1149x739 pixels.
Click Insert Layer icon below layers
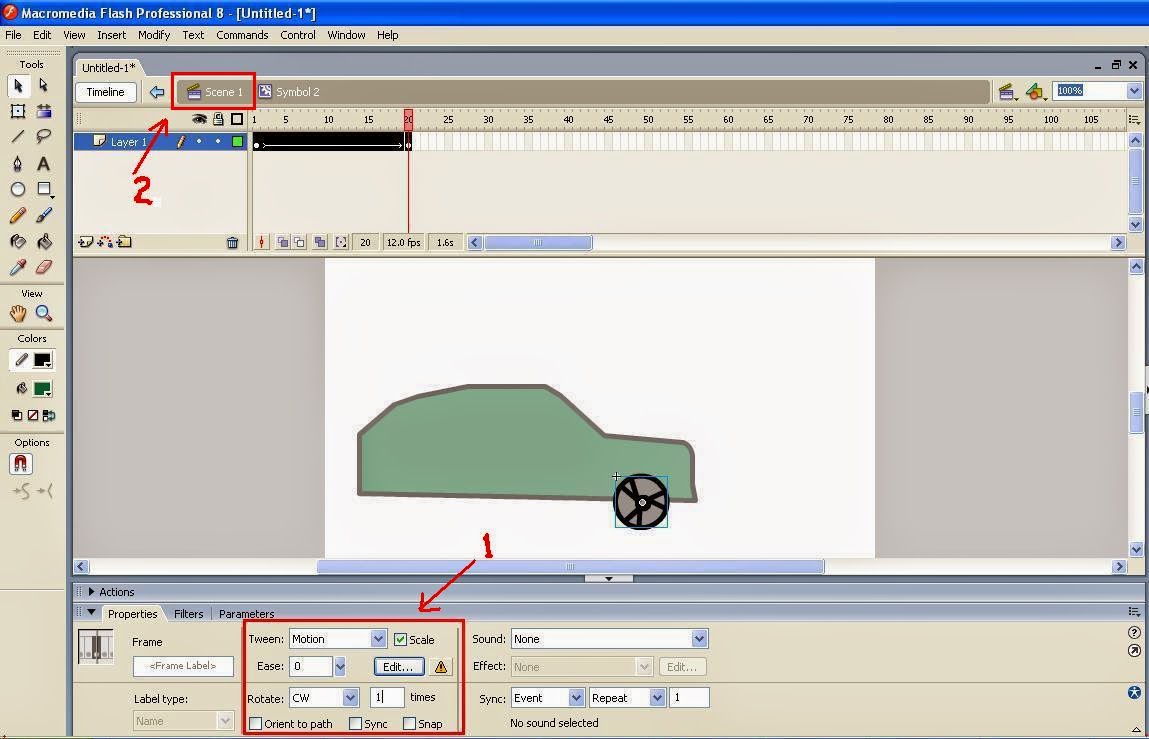pyautogui.click(x=86, y=242)
